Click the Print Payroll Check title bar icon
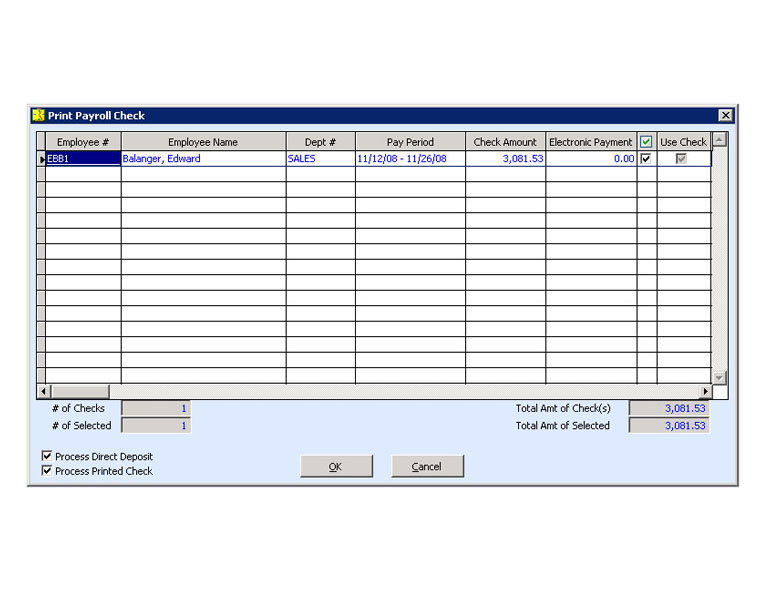The width and height of the screenshot is (770, 600). pyautogui.click(x=39, y=116)
